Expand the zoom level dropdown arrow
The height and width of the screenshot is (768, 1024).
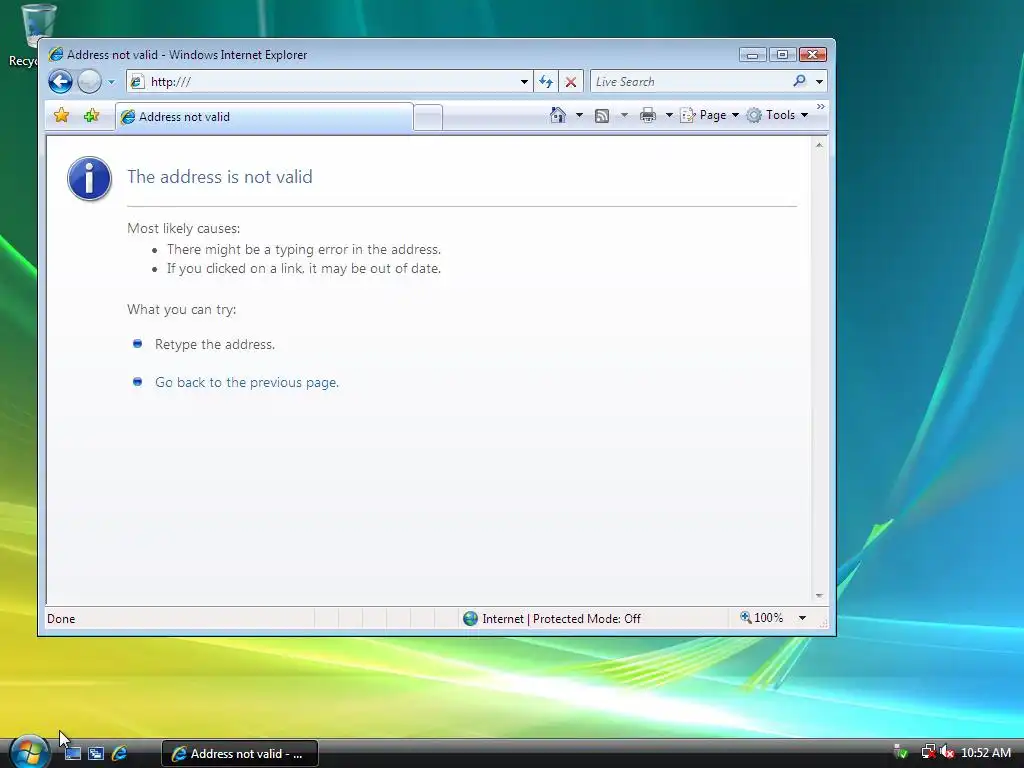tap(802, 618)
